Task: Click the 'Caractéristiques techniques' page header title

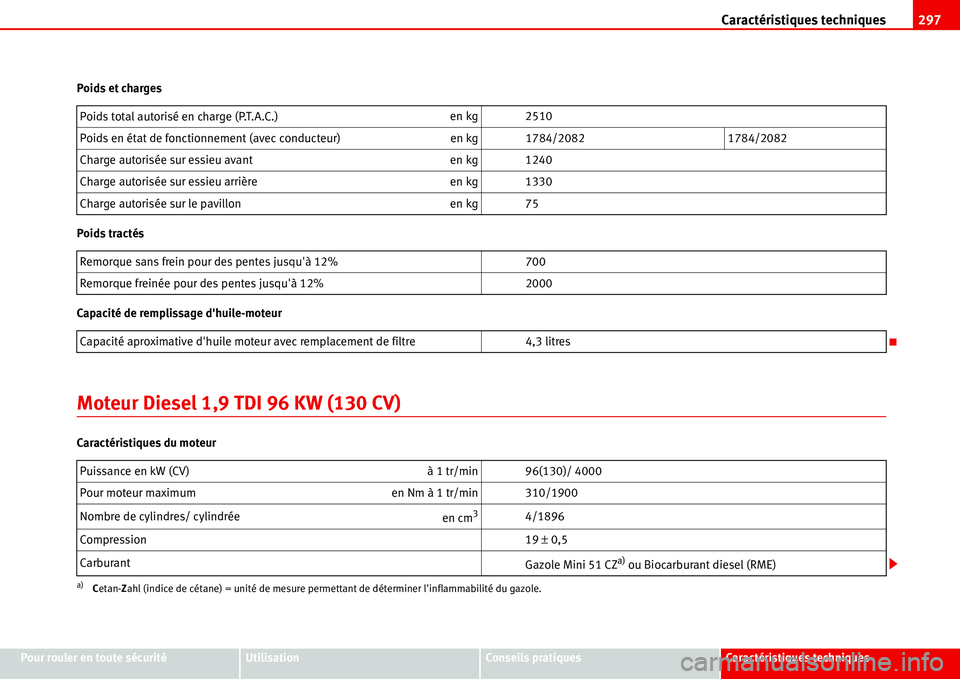Action: coord(803,20)
